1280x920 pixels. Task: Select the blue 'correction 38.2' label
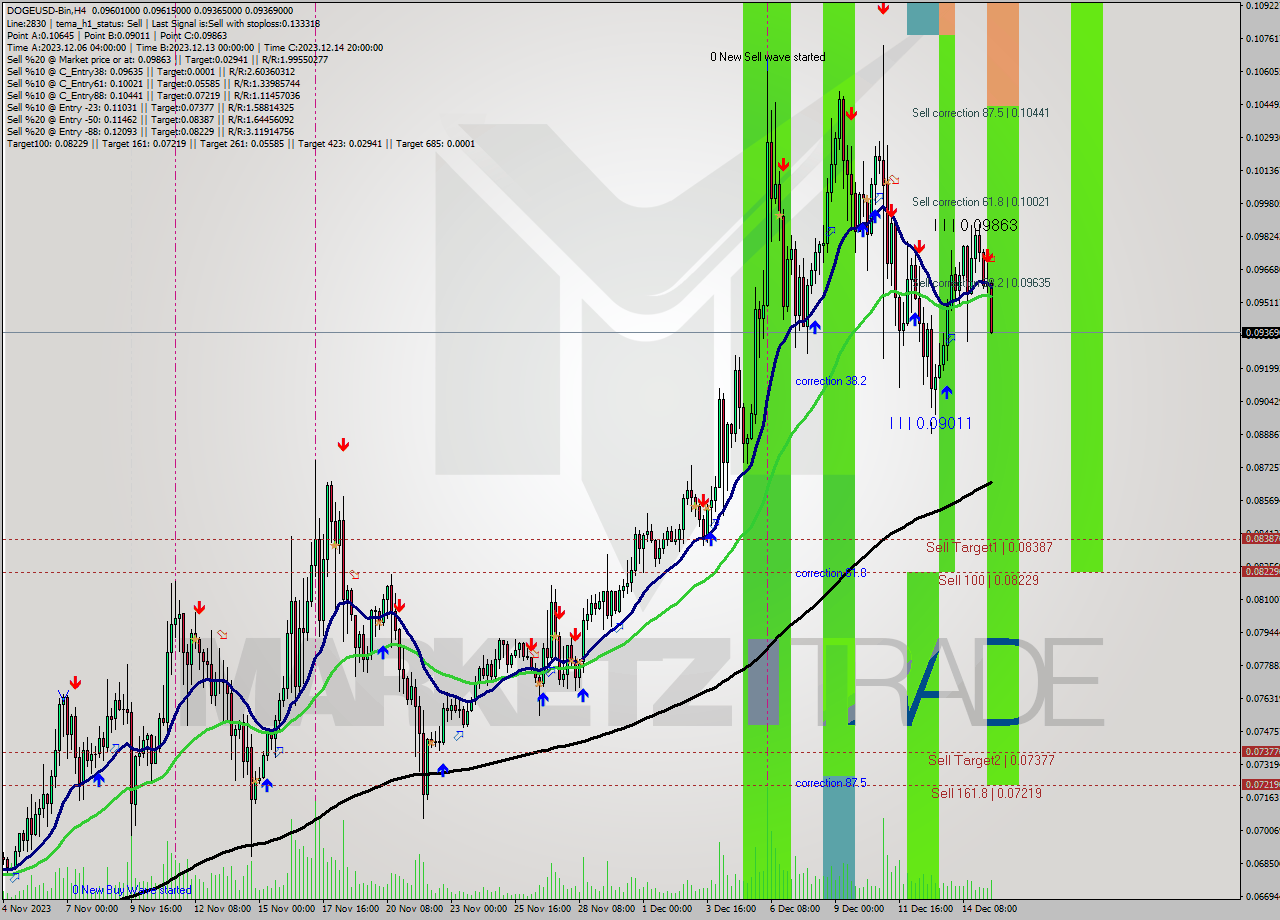pos(831,381)
